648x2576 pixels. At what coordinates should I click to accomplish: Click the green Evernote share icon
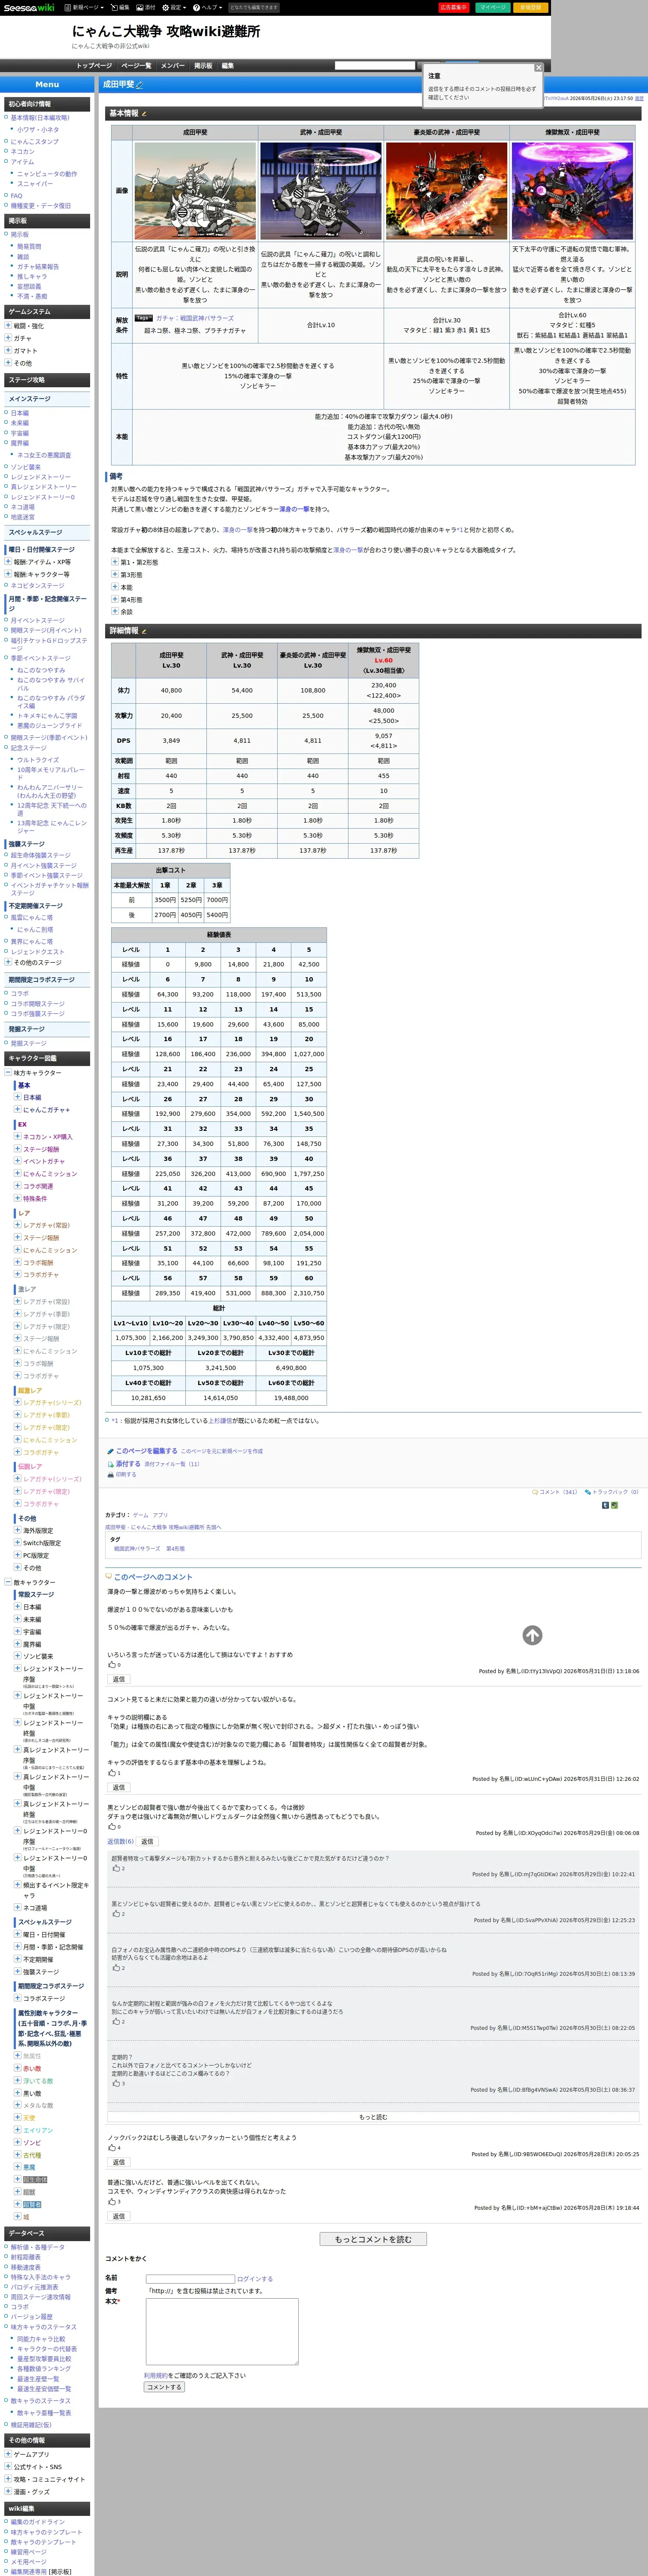(614, 1505)
